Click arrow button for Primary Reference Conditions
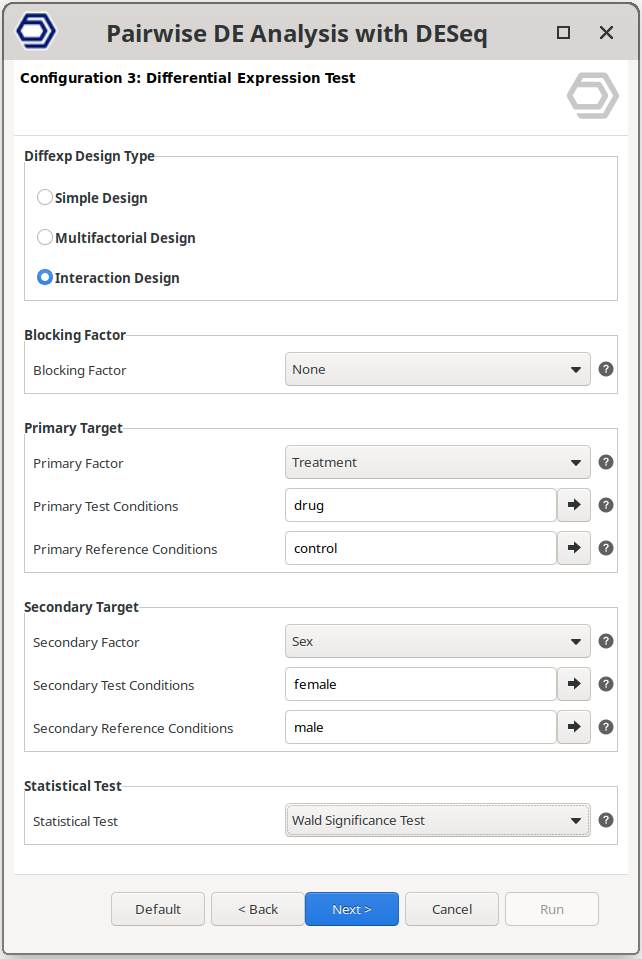Image resolution: width=642 pixels, height=959 pixels. pos(574,548)
